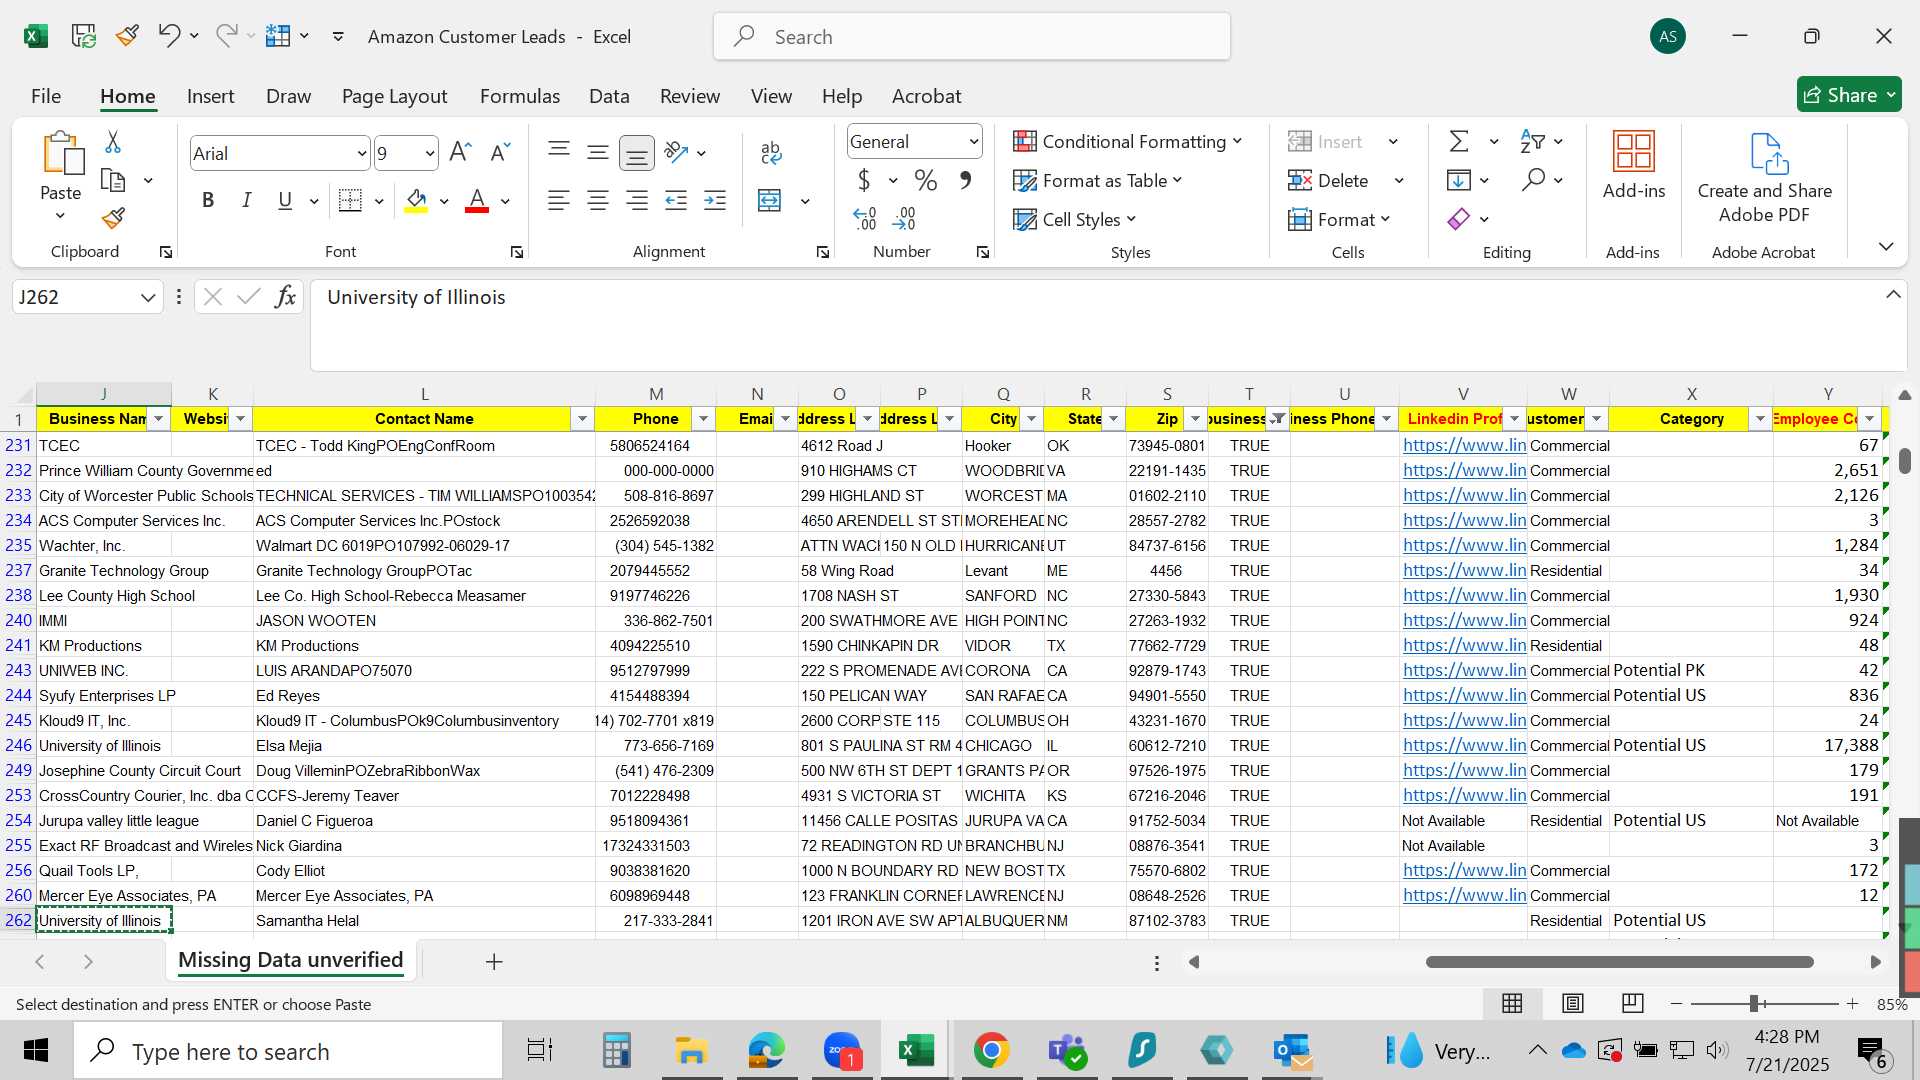Click the Insert Function fx icon
Screen dimensions: 1920x1080
[x=285, y=297]
